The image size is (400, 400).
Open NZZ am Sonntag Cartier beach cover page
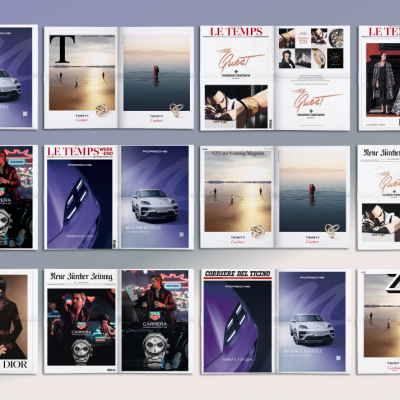click(237, 197)
